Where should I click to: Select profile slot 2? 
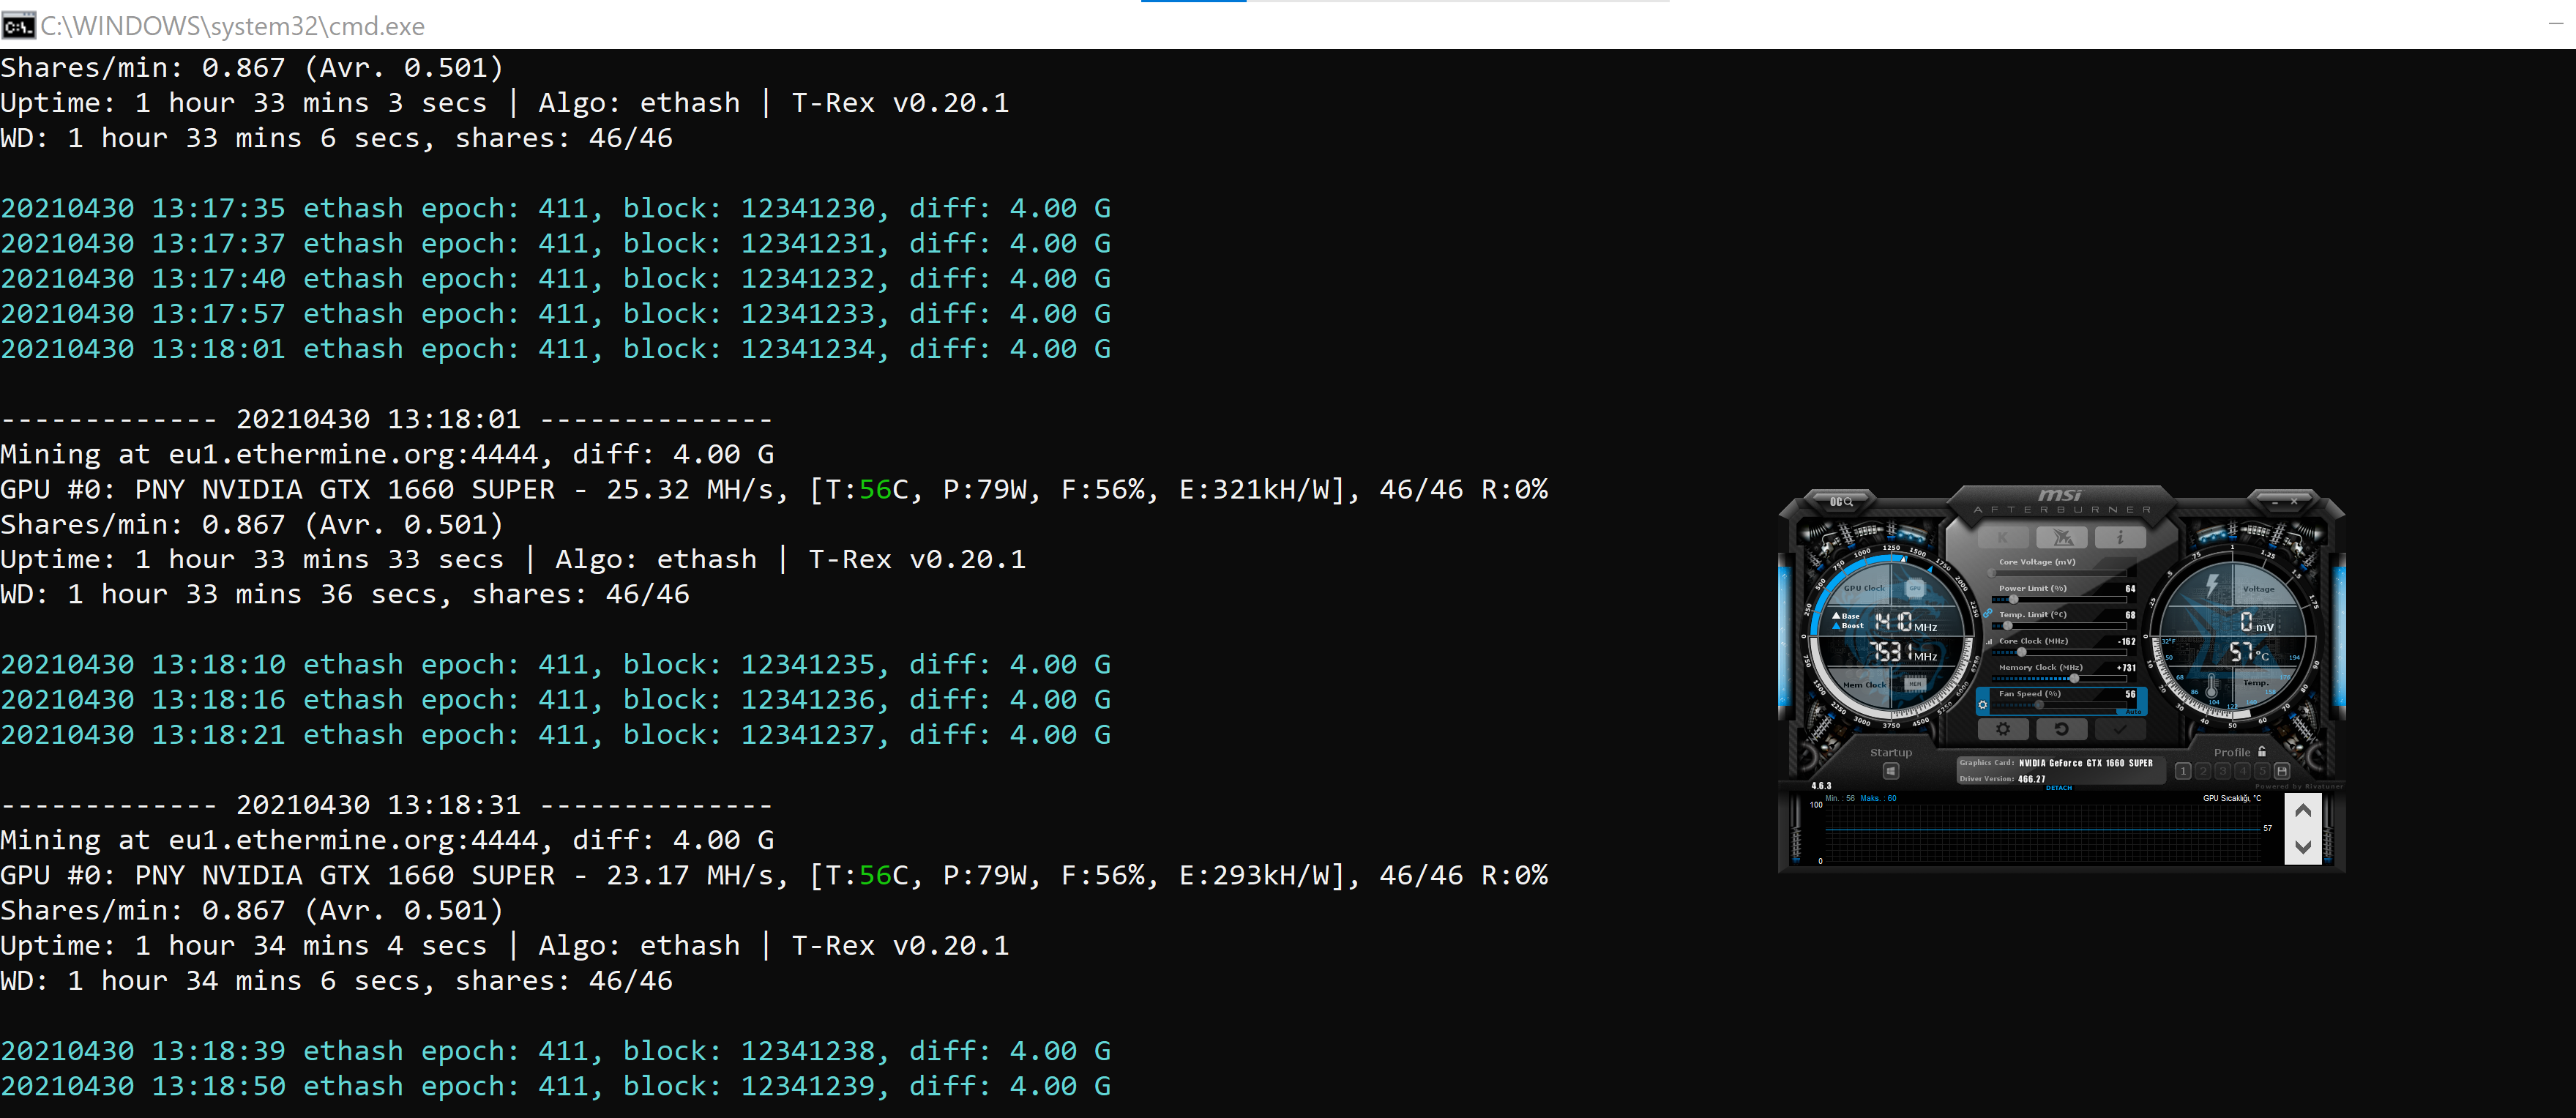click(2203, 771)
